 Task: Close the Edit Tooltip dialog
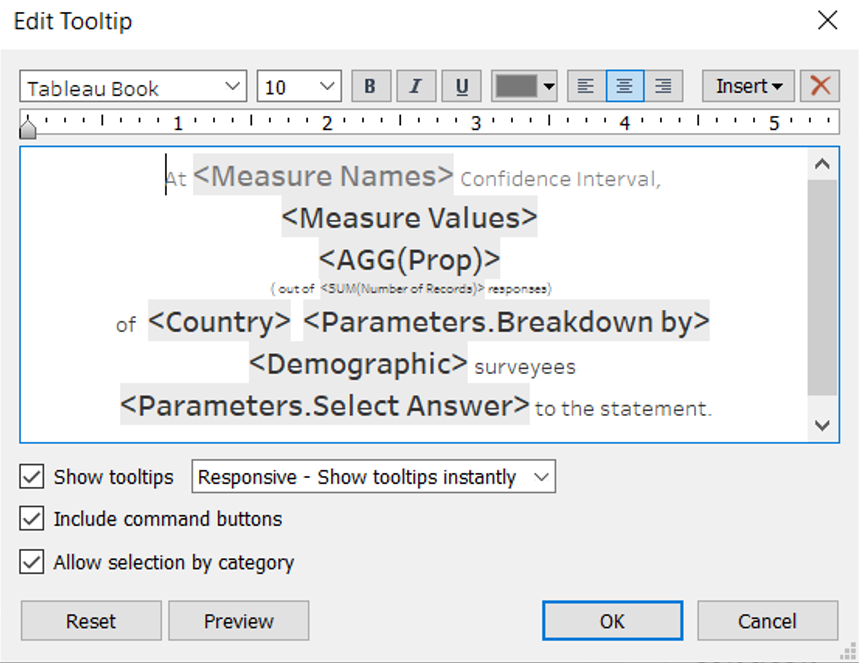pos(827,21)
